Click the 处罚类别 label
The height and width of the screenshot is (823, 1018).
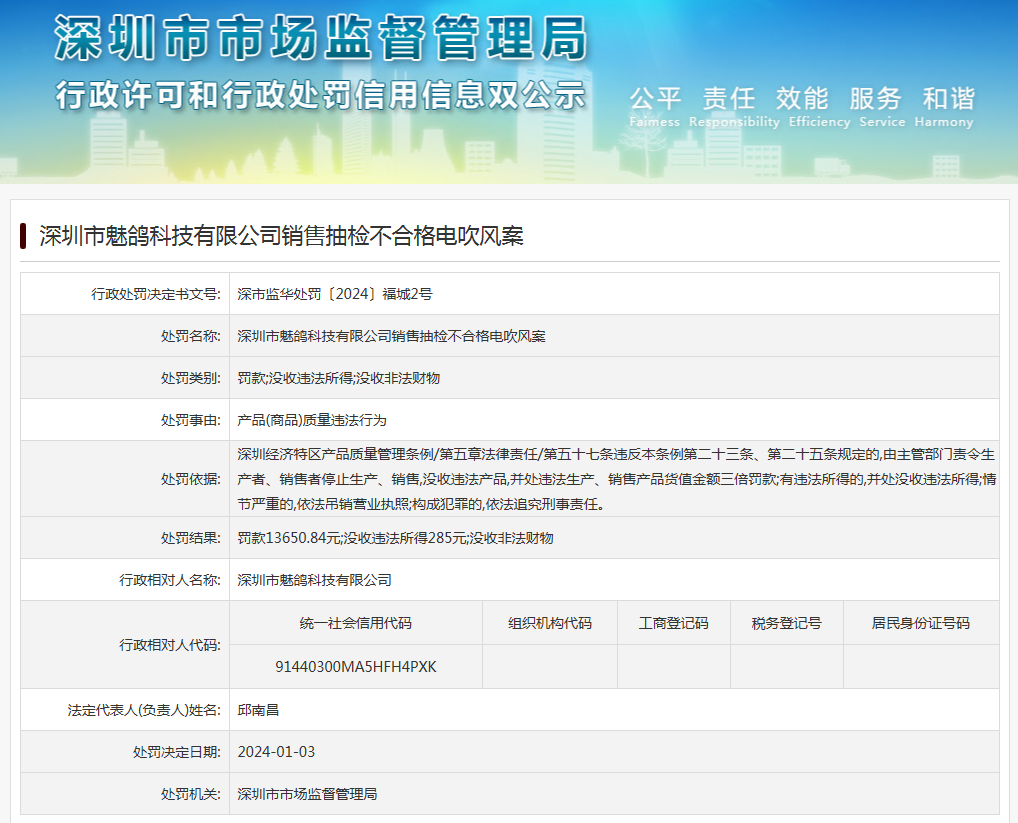(191, 378)
